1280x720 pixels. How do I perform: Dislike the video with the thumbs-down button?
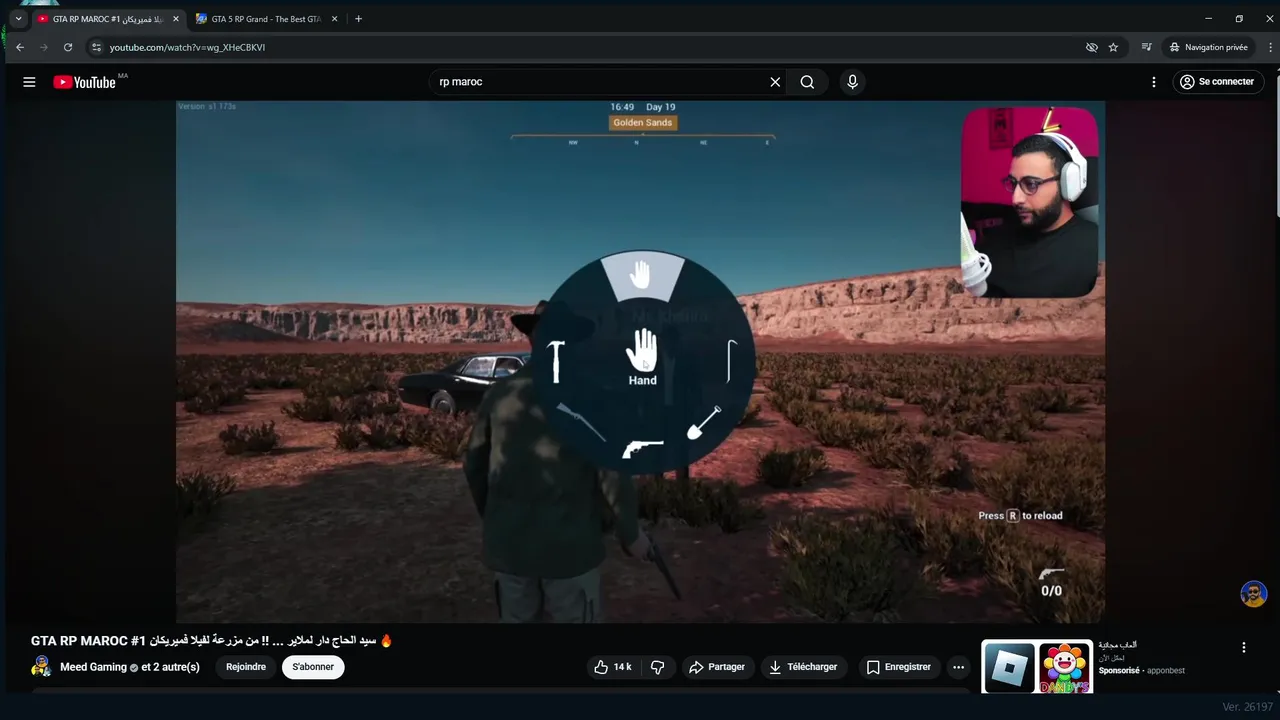point(658,667)
